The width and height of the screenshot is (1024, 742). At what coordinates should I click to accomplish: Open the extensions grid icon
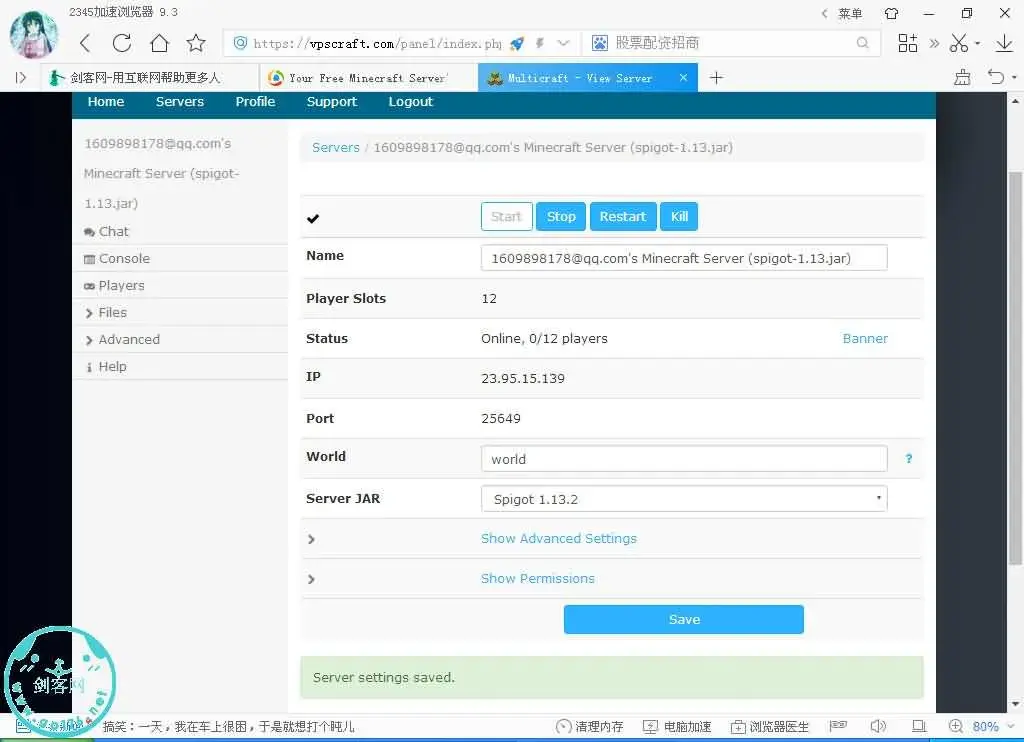coord(908,43)
